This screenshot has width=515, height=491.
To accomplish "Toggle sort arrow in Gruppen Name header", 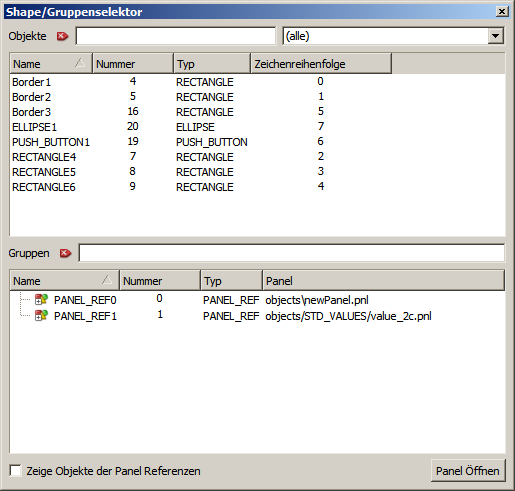I will point(107,280).
